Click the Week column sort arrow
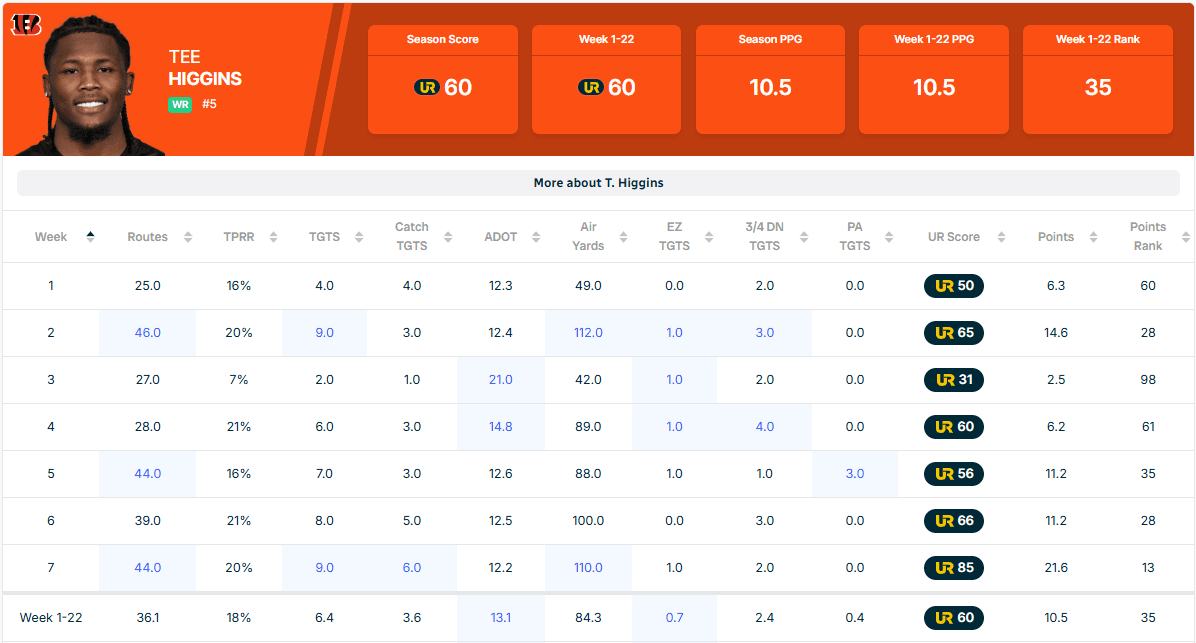The width and height of the screenshot is (1196, 643). [x=91, y=237]
